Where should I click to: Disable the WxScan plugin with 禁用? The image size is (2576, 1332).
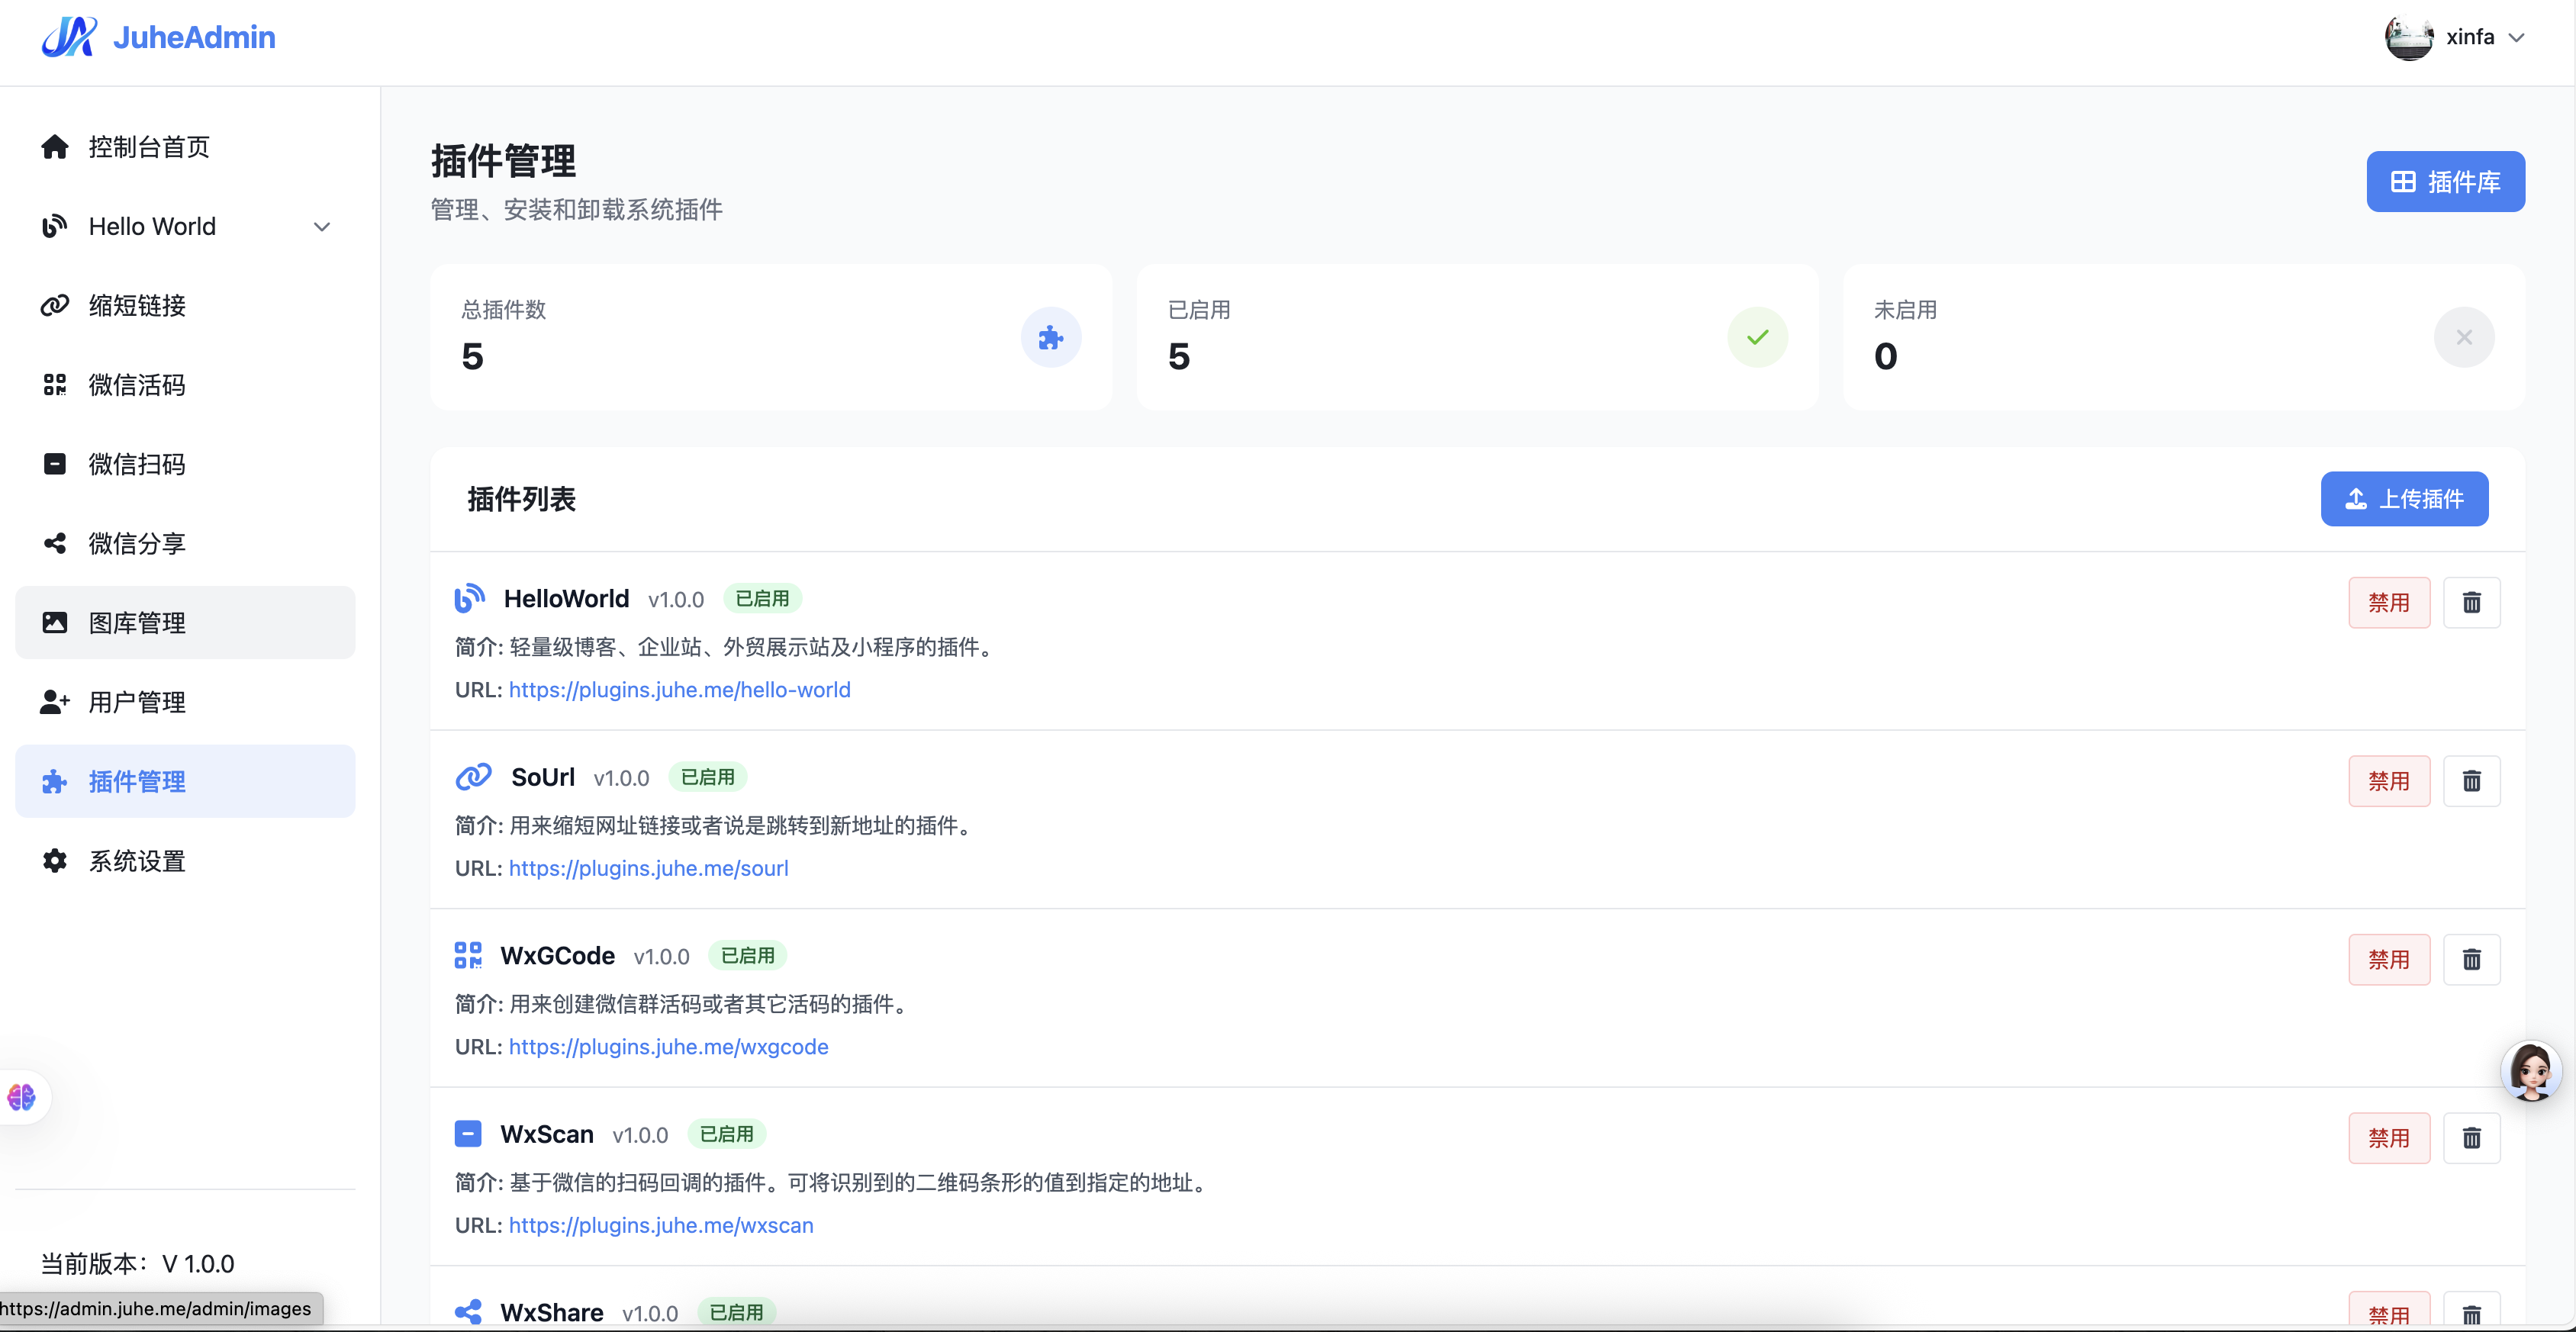click(x=2389, y=1138)
